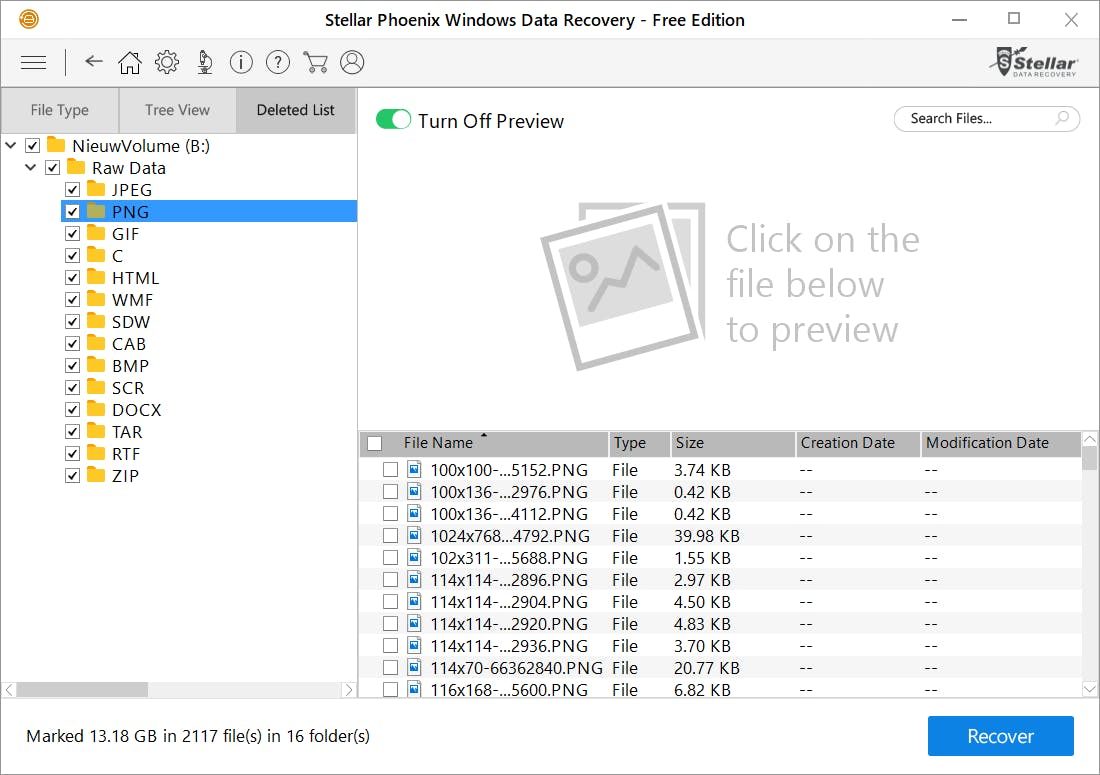The width and height of the screenshot is (1100, 775).
Task: Click the HTML folder icon
Action: (x=96, y=277)
